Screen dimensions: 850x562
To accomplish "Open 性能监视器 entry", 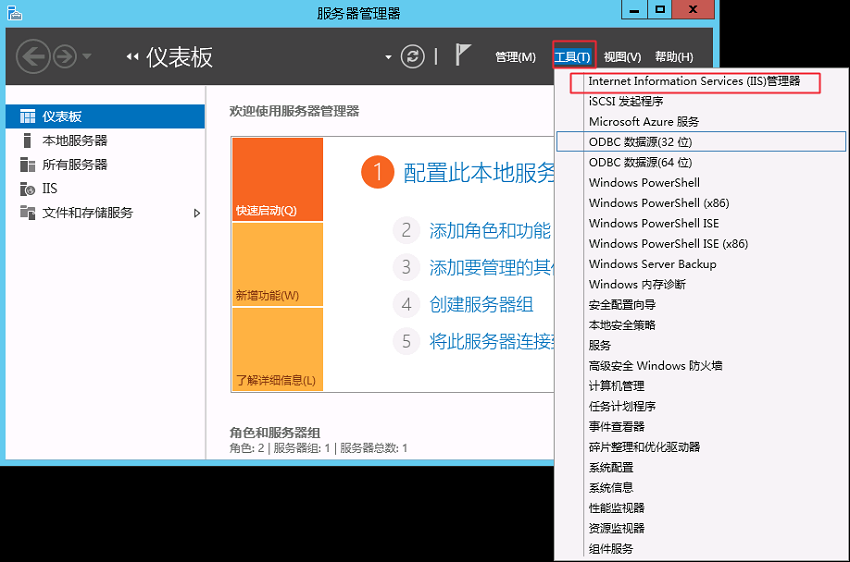I will (x=616, y=508).
